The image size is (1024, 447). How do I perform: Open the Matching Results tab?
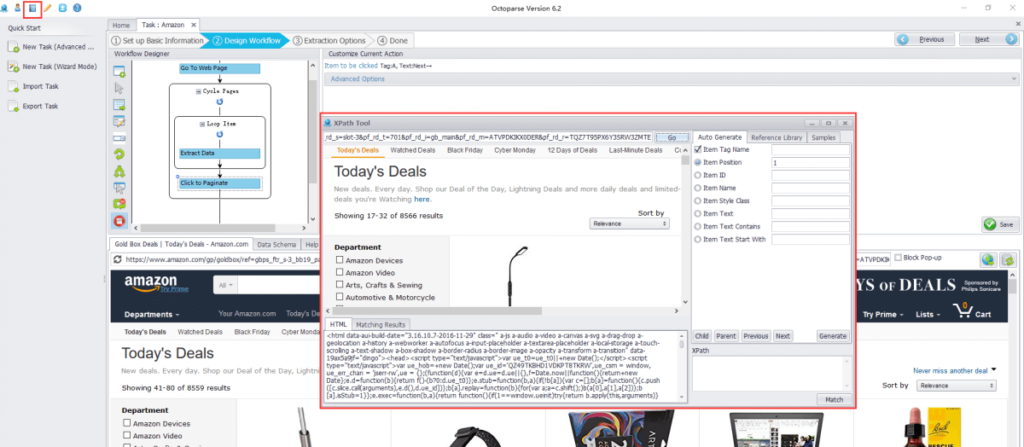[x=382, y=325]
